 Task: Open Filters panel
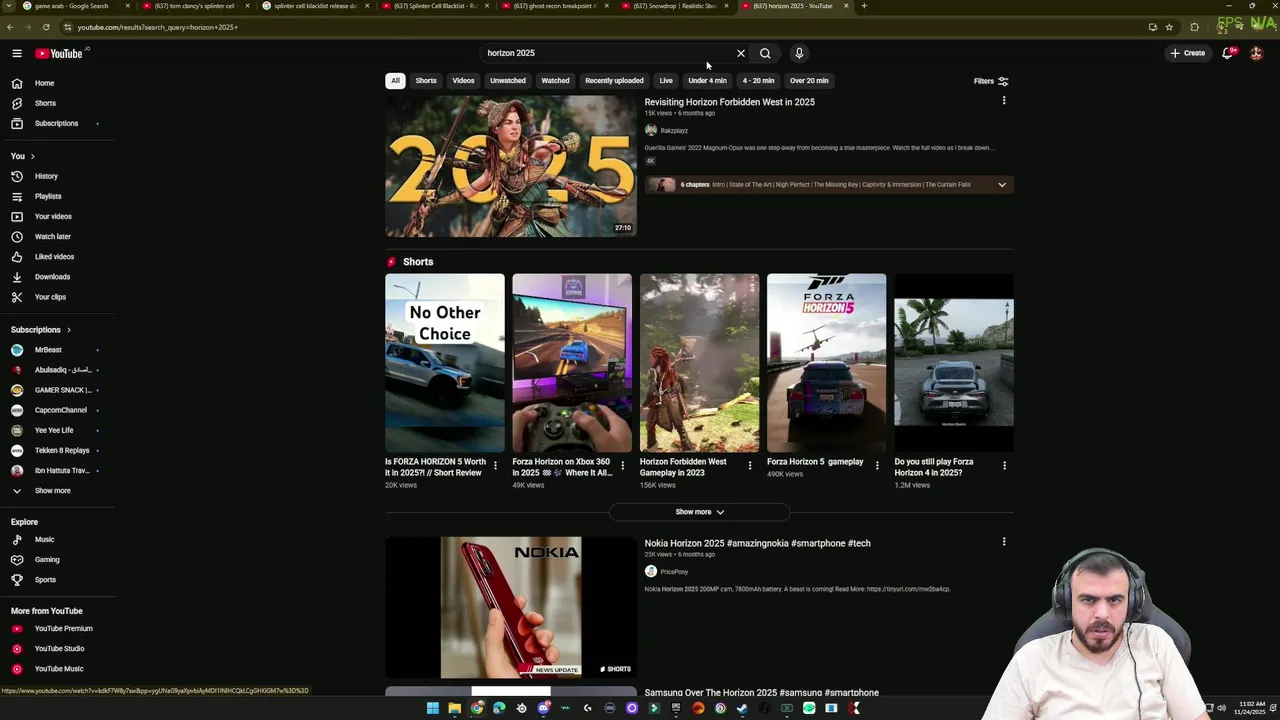click(991, 81)
